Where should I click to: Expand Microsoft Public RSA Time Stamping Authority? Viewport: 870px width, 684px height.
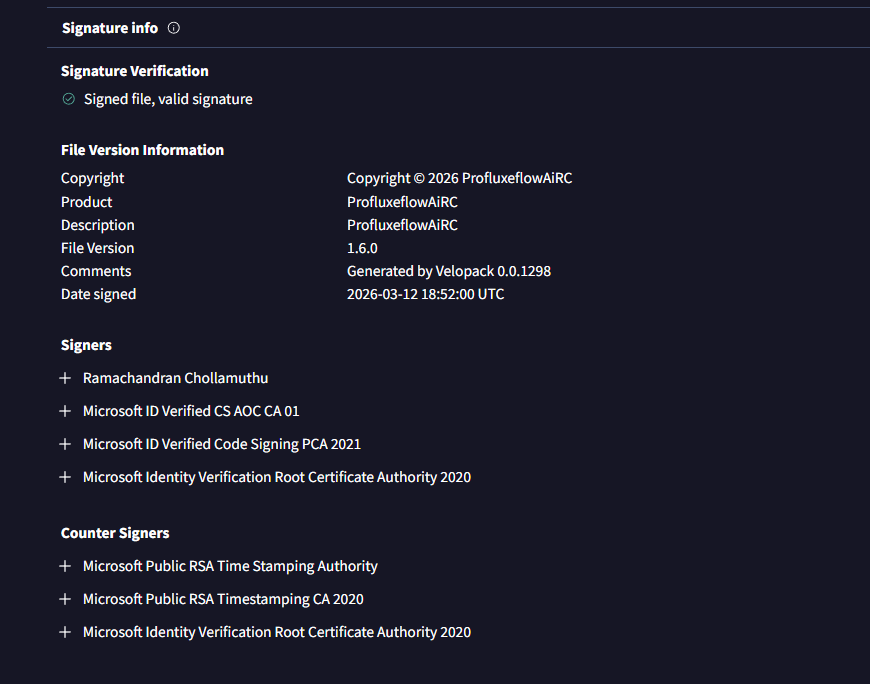click(x=65, y=566)
